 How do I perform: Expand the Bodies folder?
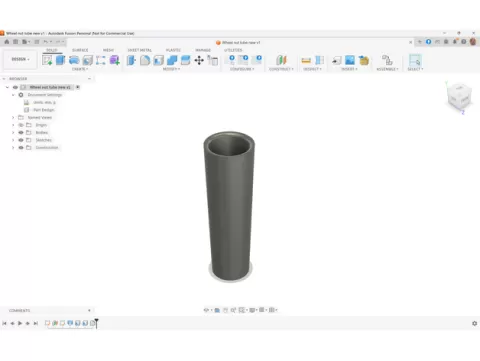(x=13, y=132)
